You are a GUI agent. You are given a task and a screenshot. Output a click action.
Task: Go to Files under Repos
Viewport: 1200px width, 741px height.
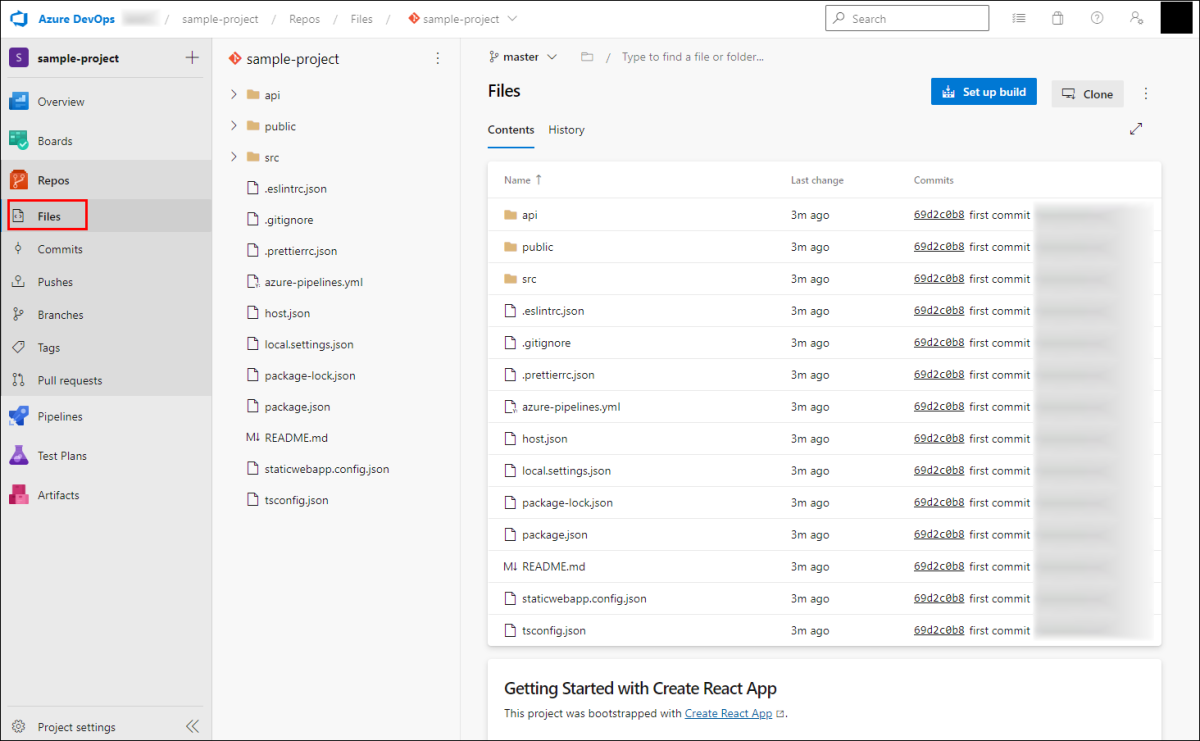point(48,216)
